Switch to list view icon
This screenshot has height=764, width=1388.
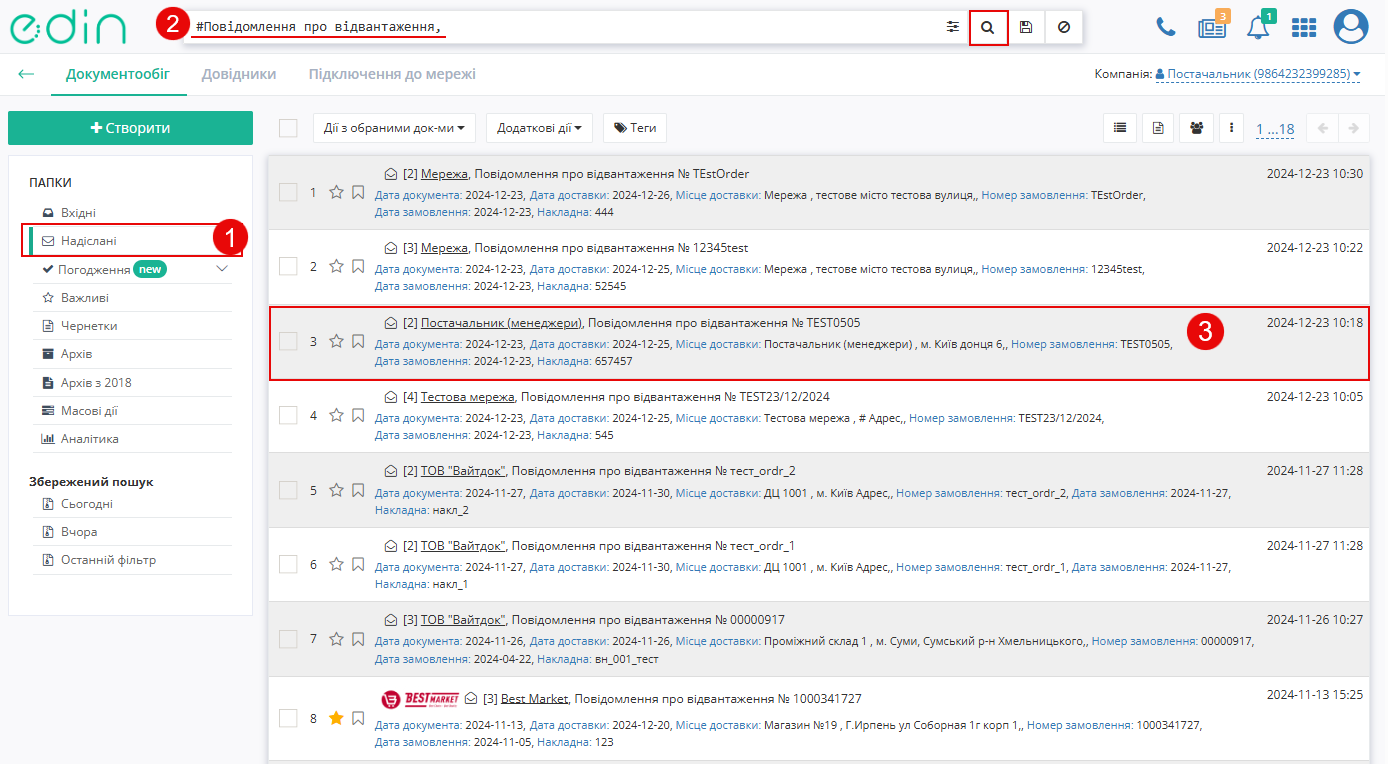point(1120,128)
